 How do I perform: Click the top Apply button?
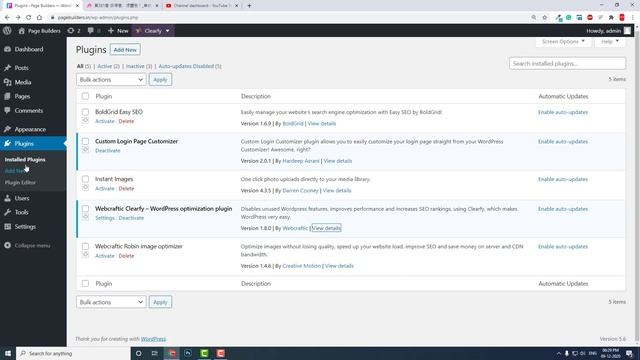160,80
